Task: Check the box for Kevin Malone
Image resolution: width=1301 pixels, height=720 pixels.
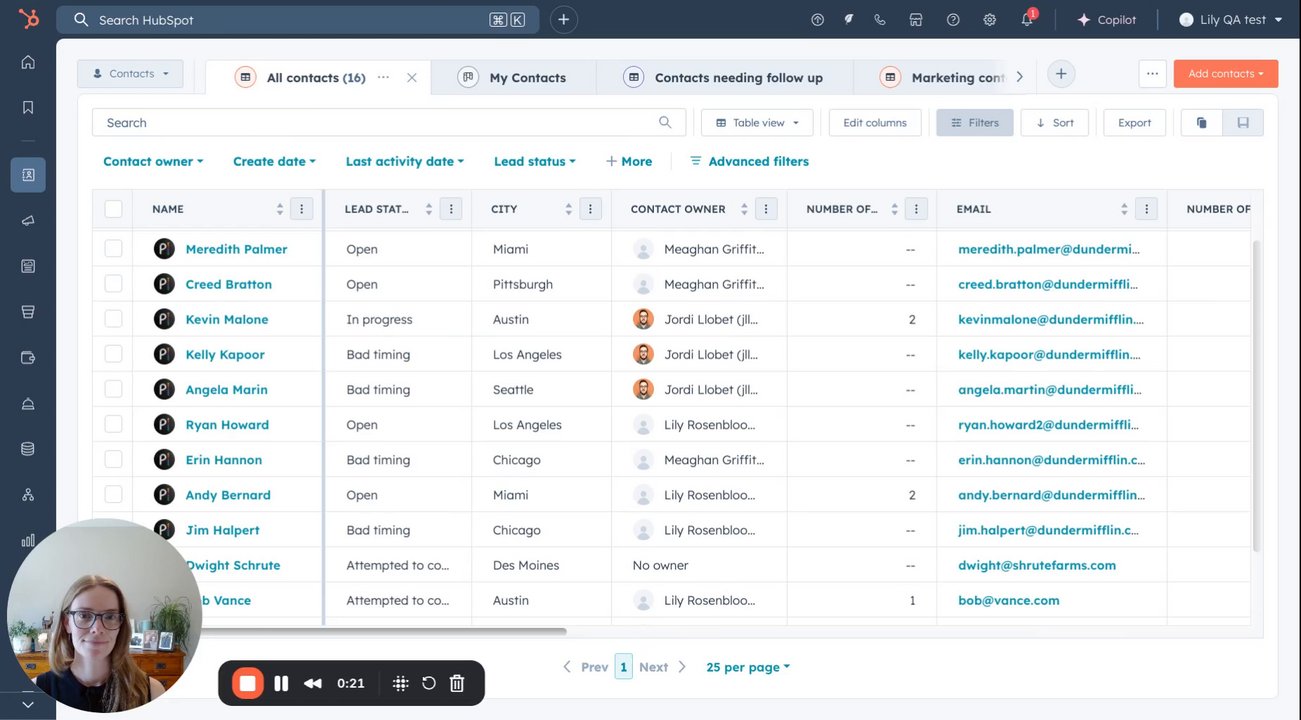Action: click(113, 319)
